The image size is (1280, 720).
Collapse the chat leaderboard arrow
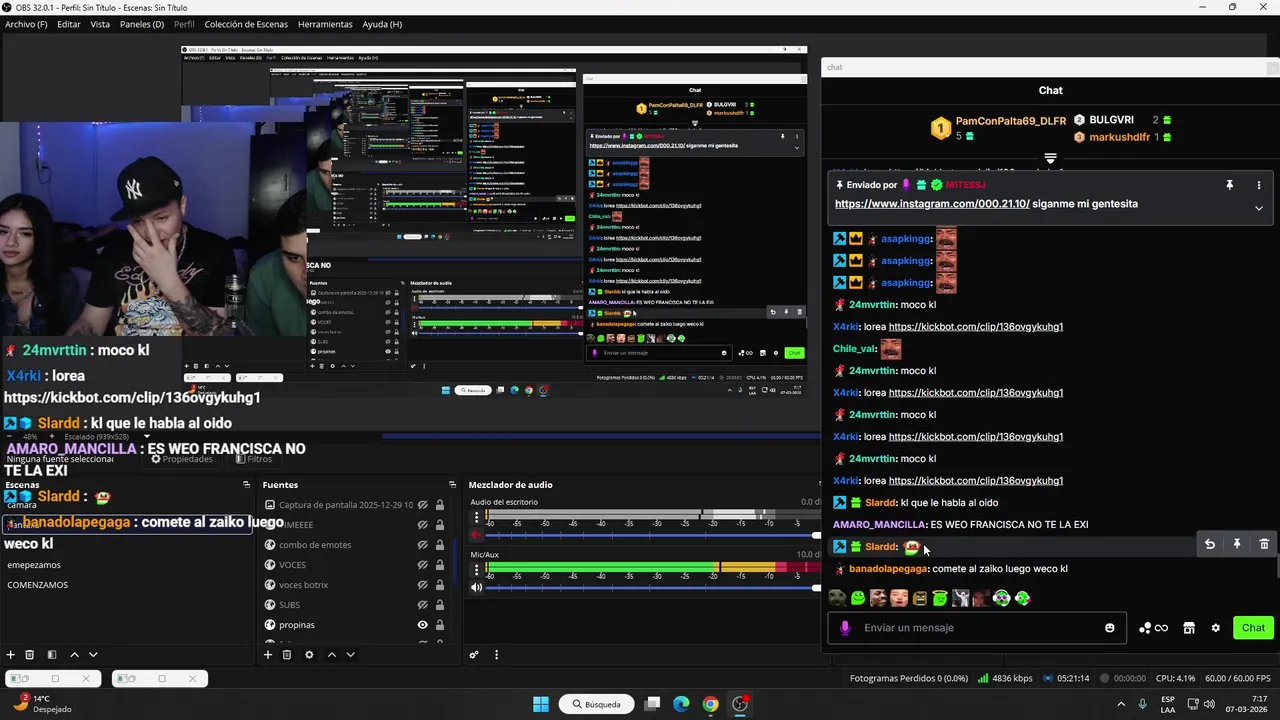click(x=1050, y=159)
